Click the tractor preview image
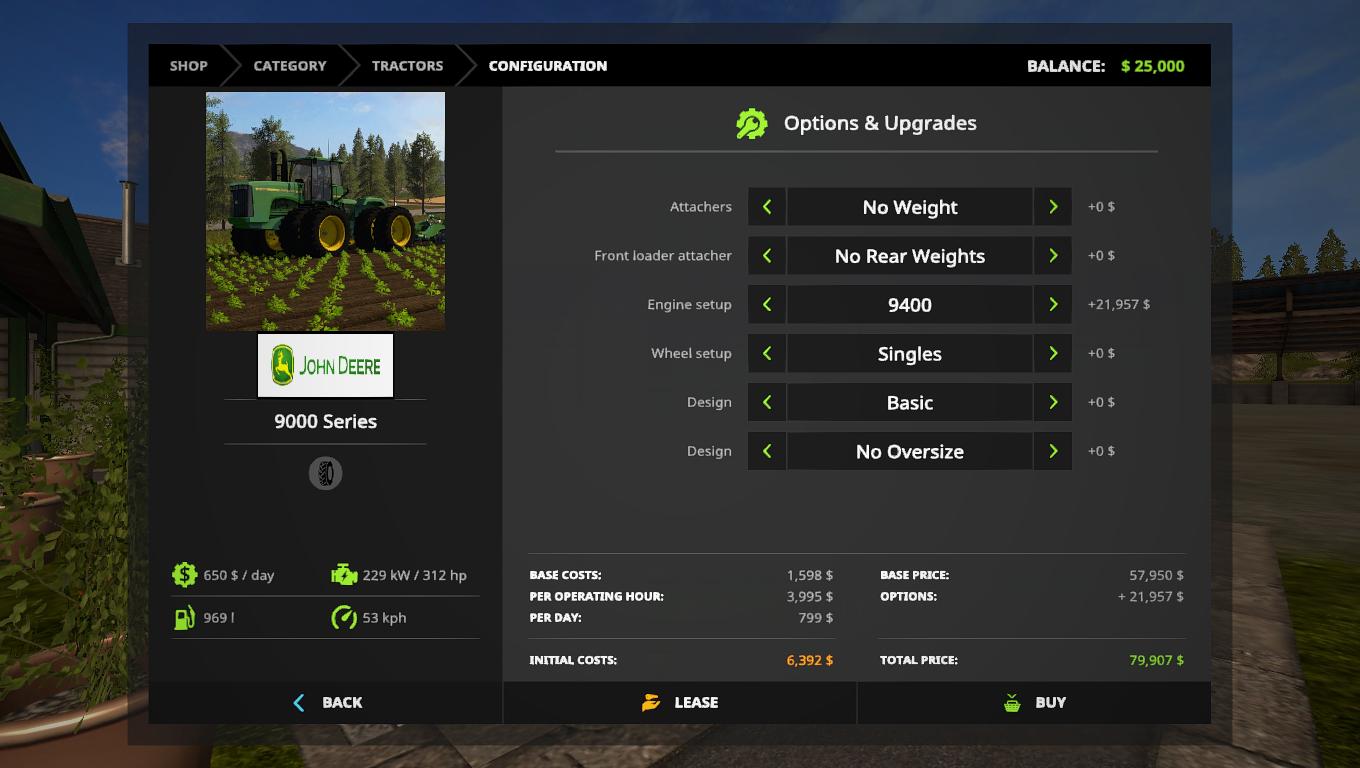1360x768 pixels. [x=325, y=211]
